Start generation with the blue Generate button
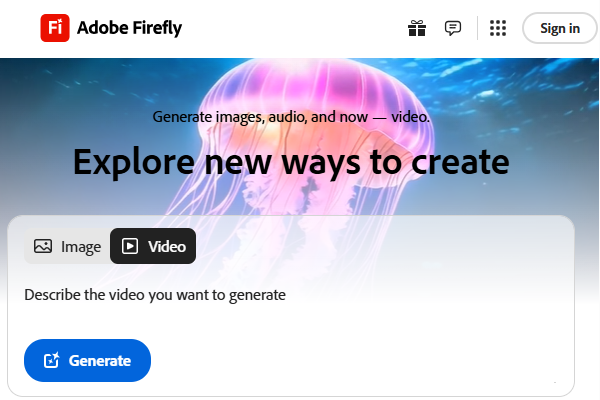600x400 pixels. (87, 360)
